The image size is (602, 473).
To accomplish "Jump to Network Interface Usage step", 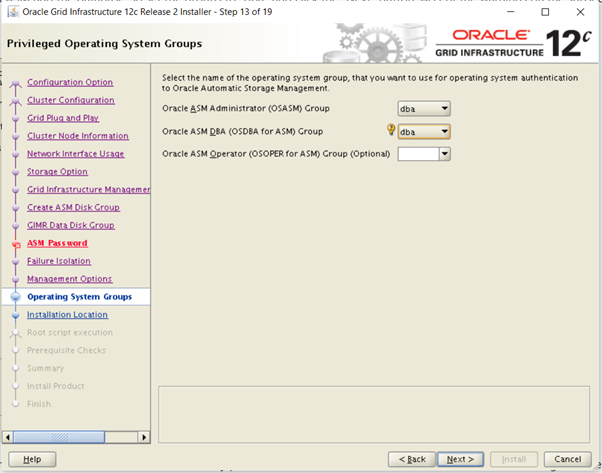I will [x=75, y=154].
